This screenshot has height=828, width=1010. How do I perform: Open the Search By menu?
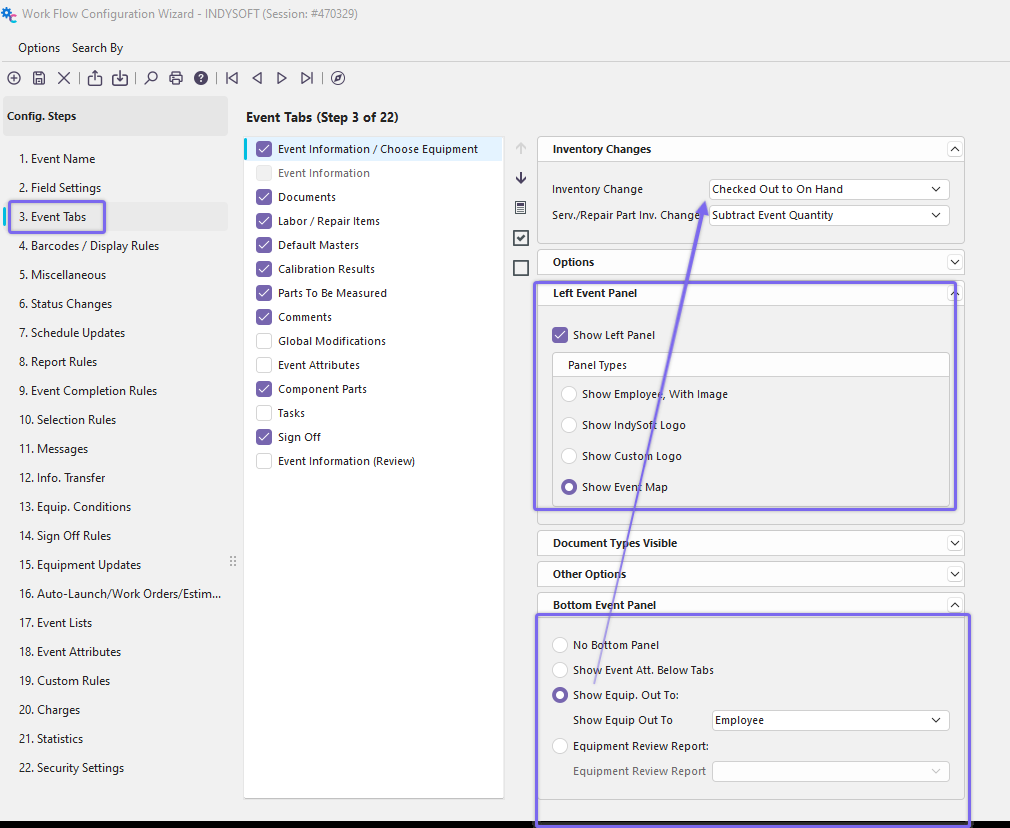[97, 48]
